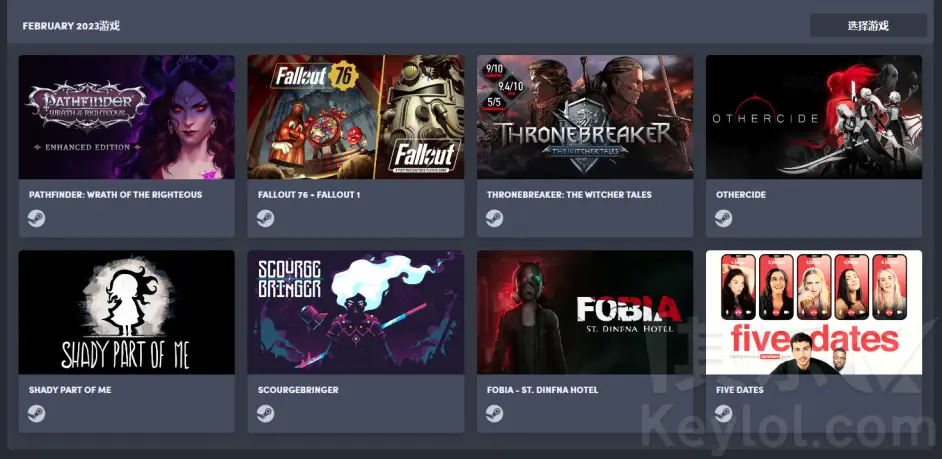Screen dimensions: 942x459
Task: Click the Steam icon under Pathfinder: Wrath of the Righteous
Action: [37, 218]
